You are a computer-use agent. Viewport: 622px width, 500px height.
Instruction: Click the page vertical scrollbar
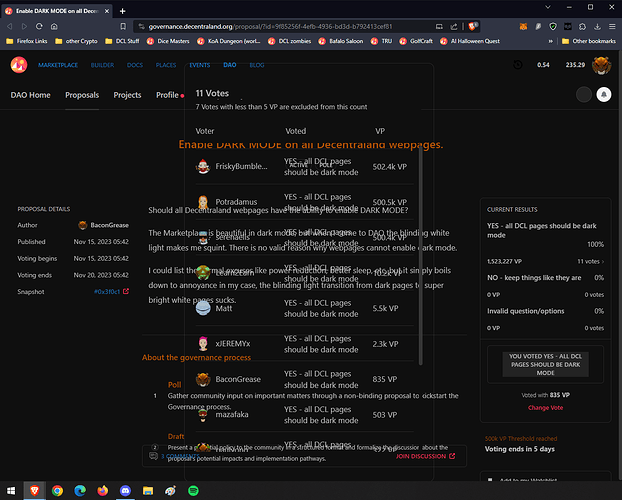[619, 265]
